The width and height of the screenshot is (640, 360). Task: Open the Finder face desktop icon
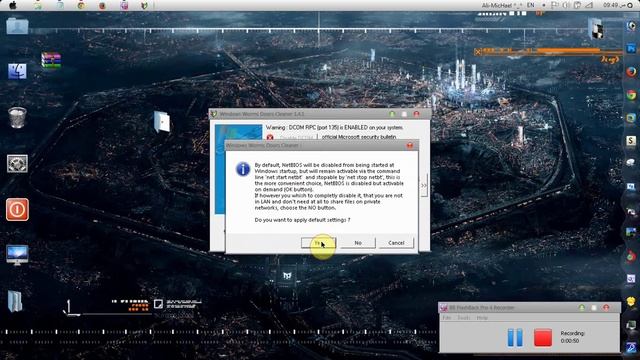[17, 71]
